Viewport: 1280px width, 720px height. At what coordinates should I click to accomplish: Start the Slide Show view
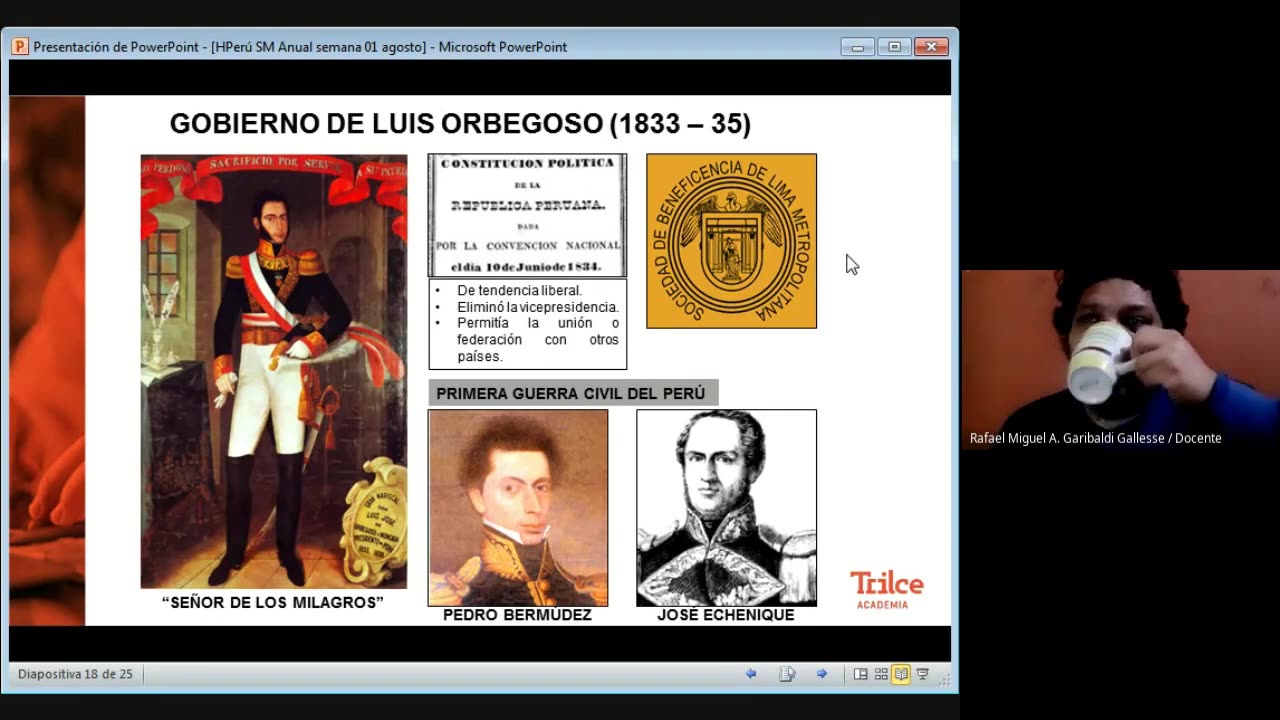click(x=923, y=674)
